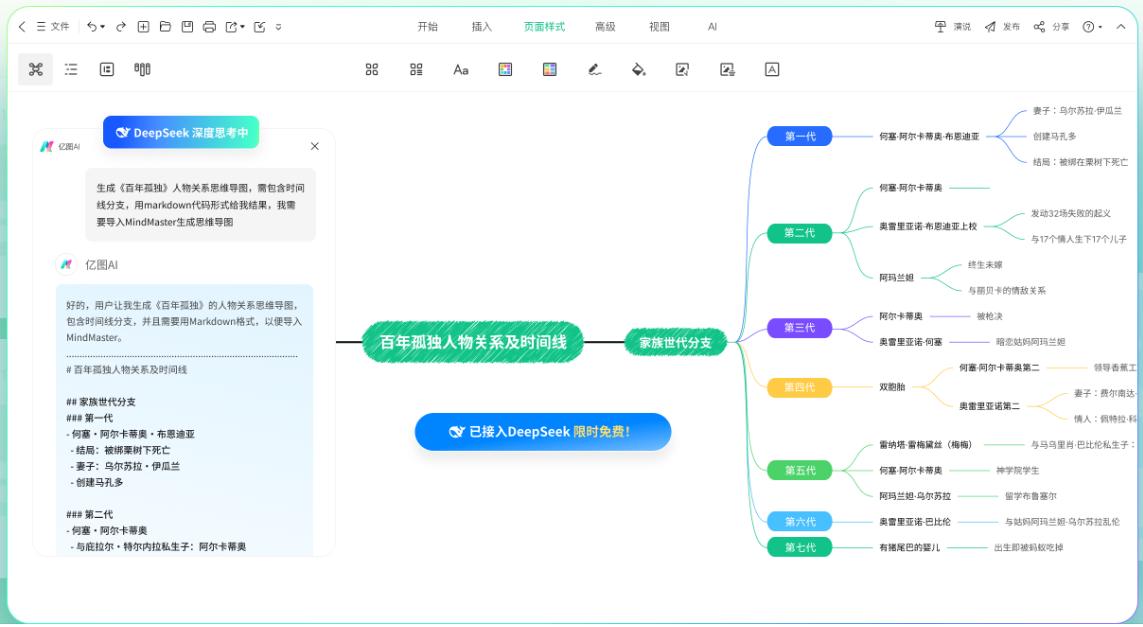
Task: Select the 第一代 node
Action: click(800, 136)
